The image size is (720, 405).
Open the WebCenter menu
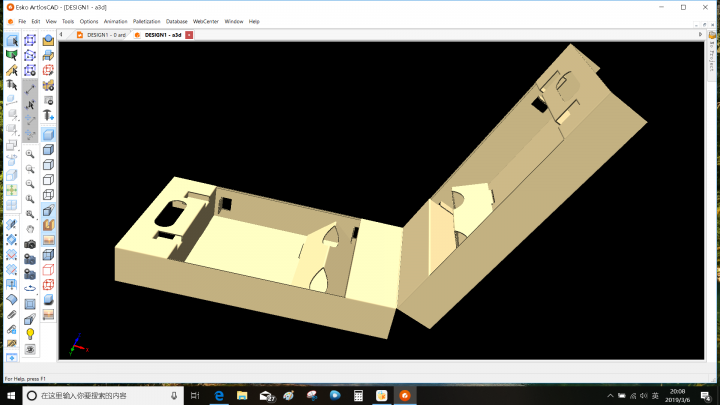(x=206, y=21)
